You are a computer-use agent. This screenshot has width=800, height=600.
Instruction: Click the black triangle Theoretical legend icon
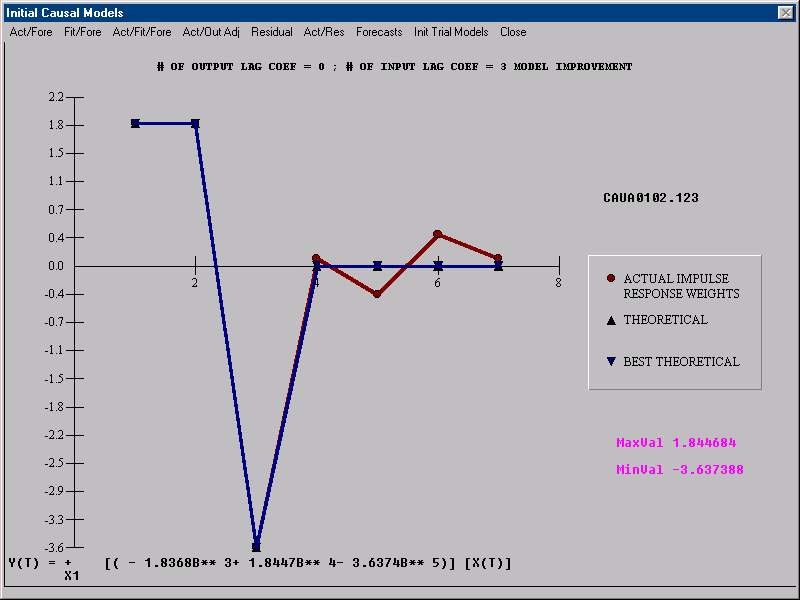point(610,320)
